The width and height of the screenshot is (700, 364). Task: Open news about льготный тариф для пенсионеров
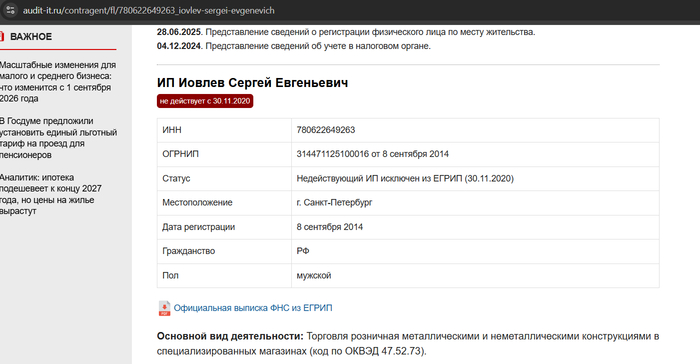tap(58, 138)
